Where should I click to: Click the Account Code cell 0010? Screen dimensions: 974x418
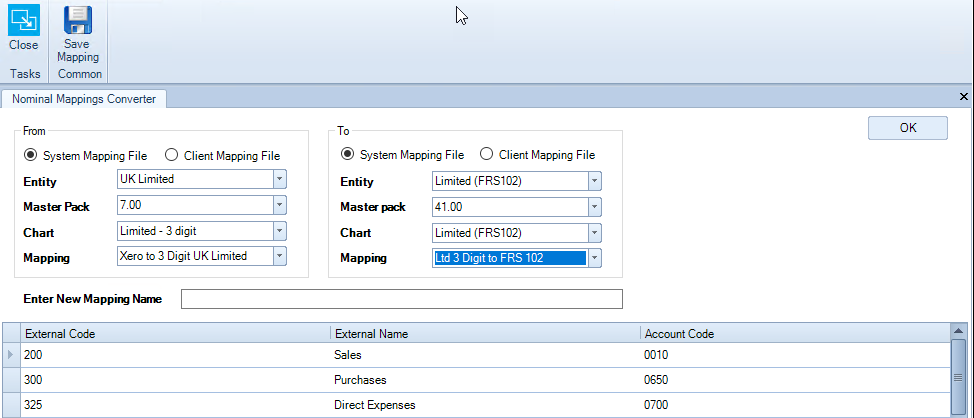point(795,355)
